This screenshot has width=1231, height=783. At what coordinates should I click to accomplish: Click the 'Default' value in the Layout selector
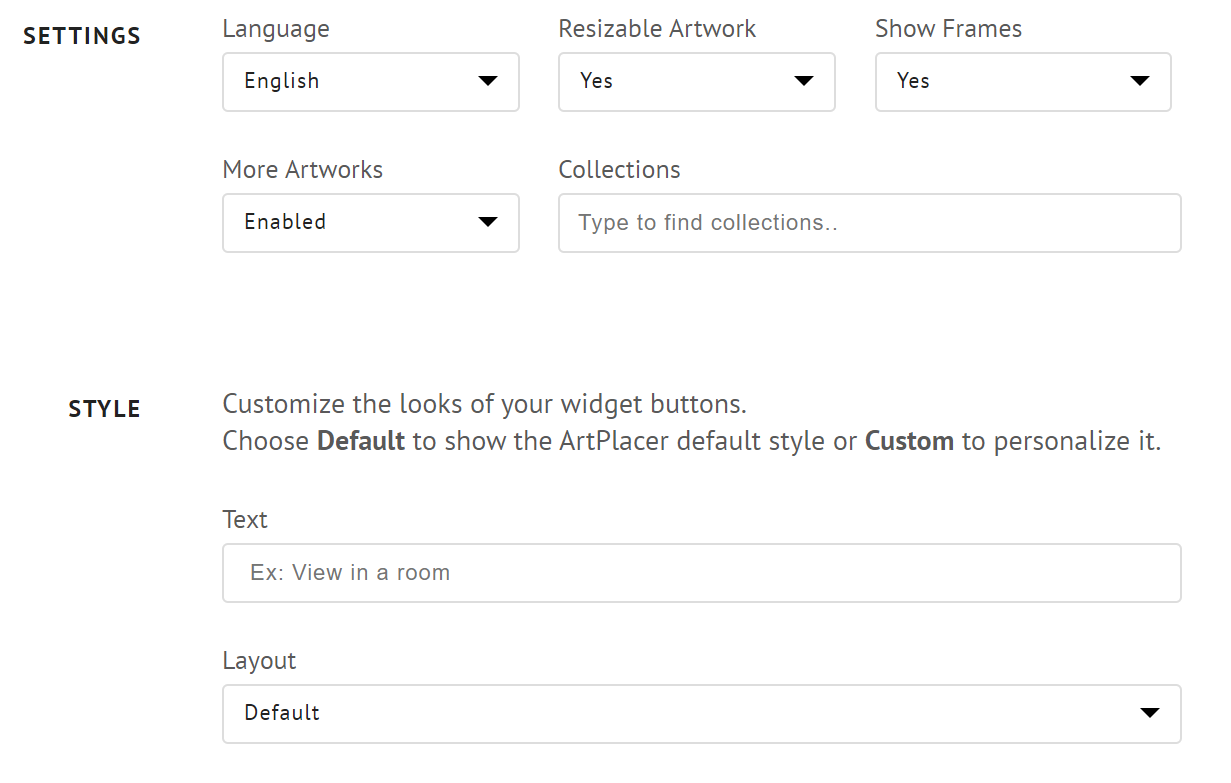282,713
